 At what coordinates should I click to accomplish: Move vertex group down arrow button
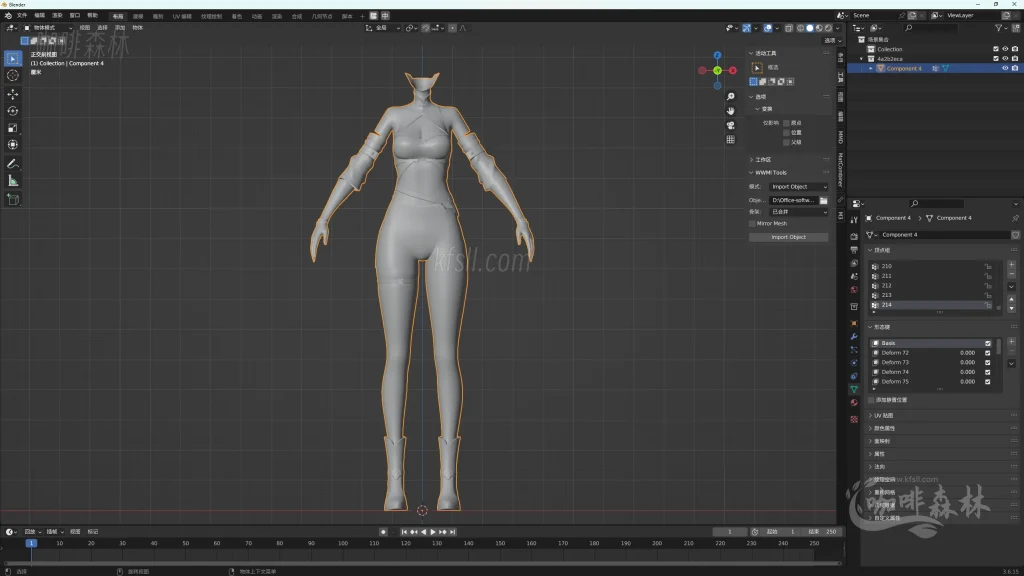point(1012,308)
